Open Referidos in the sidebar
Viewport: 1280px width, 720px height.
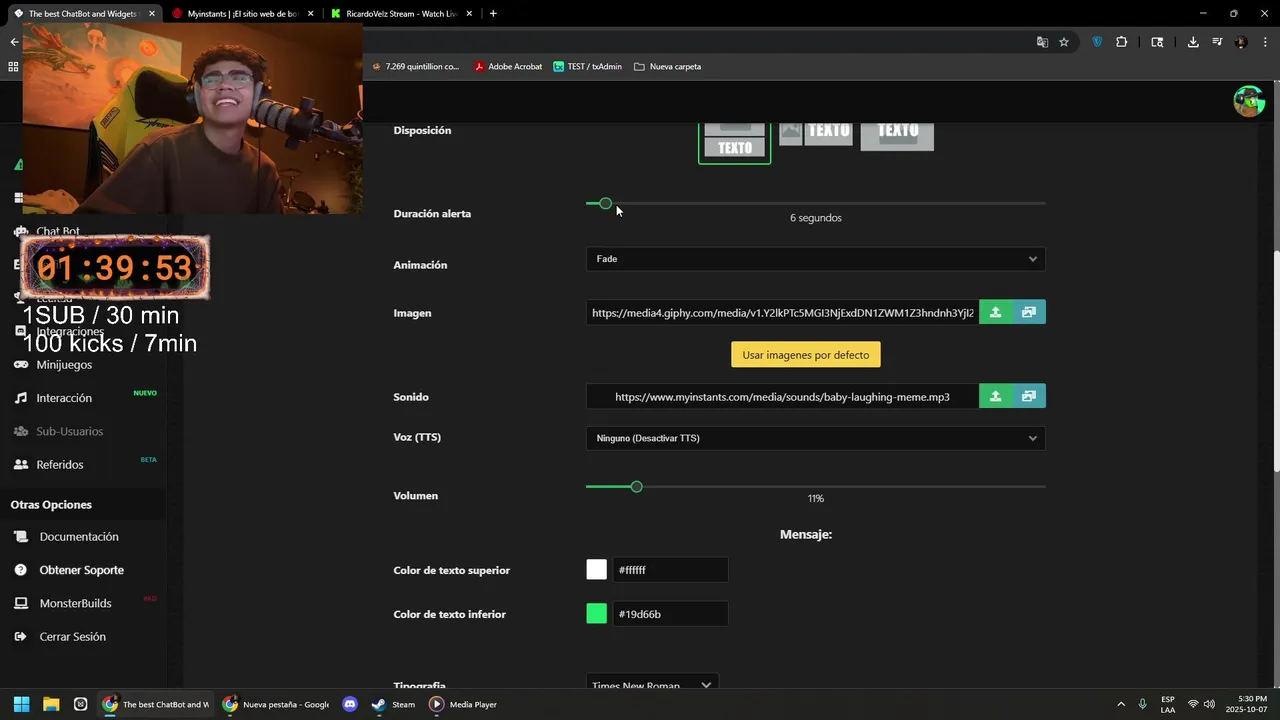pyautogui.click(x=59, y=465)
